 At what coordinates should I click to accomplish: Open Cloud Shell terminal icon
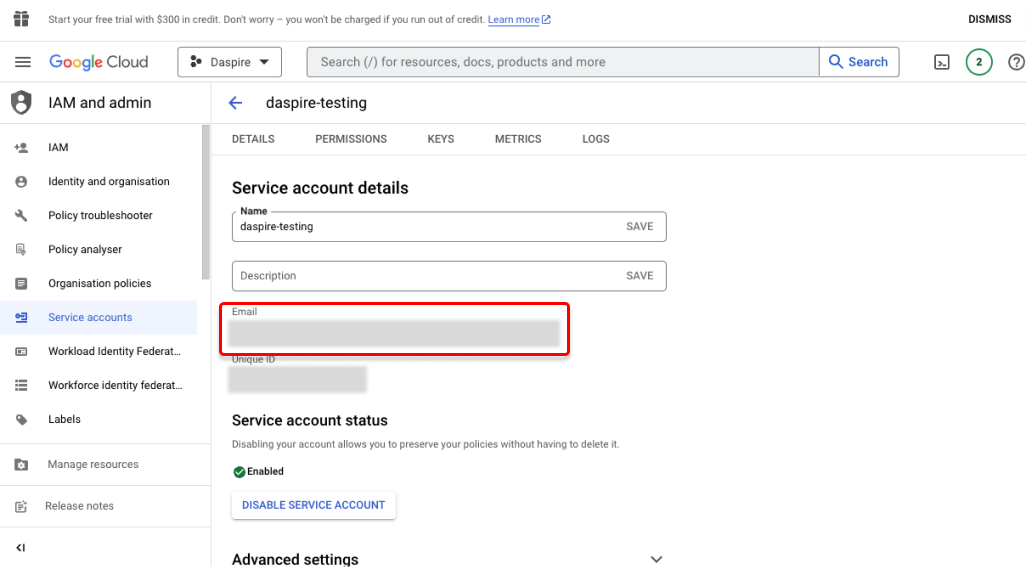pyautogui.click(x=942, y=62)
